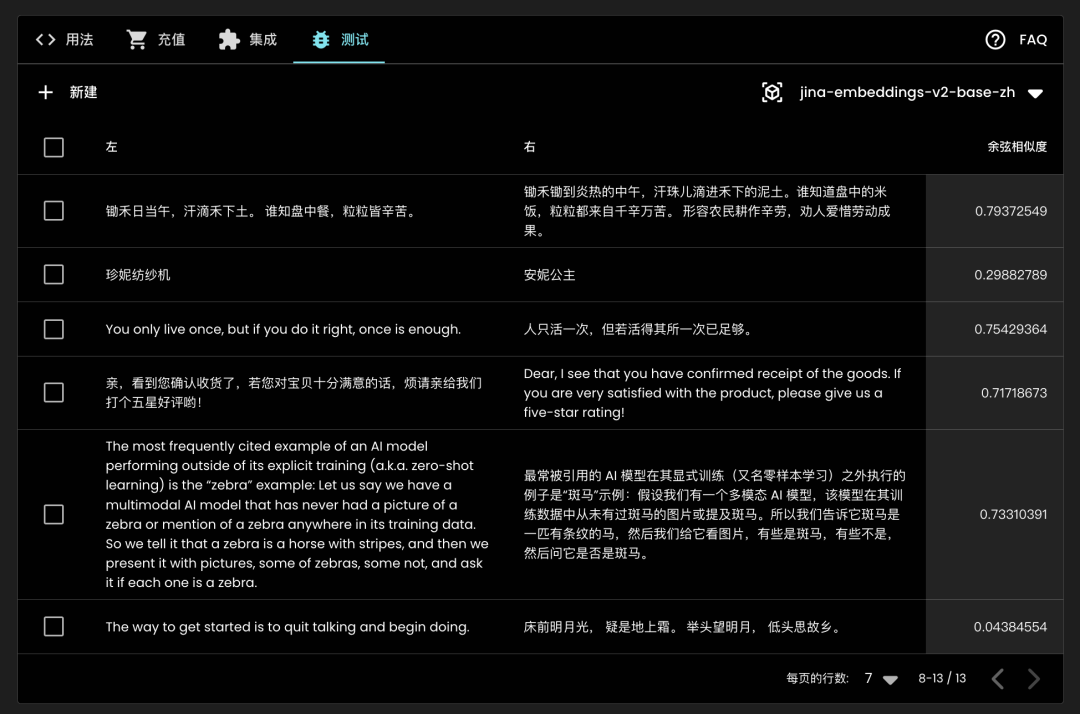1080x714 pixels.
Task: Open the FAQ help question-mark icon
Action: click(995, 39)
